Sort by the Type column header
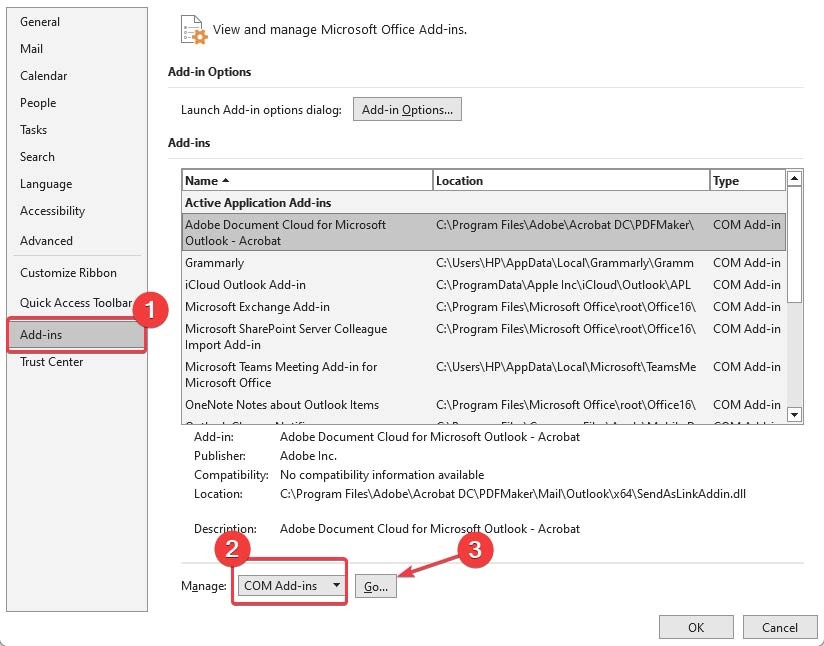This screenshot has width=824, height=646. pyautogui.click(x=747, y=180)
